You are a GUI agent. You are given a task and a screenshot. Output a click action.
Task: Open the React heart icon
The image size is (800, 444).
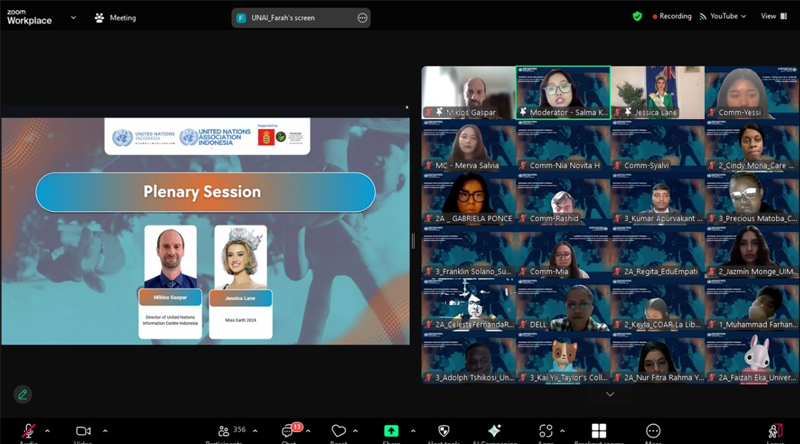[x=338, y=431]
